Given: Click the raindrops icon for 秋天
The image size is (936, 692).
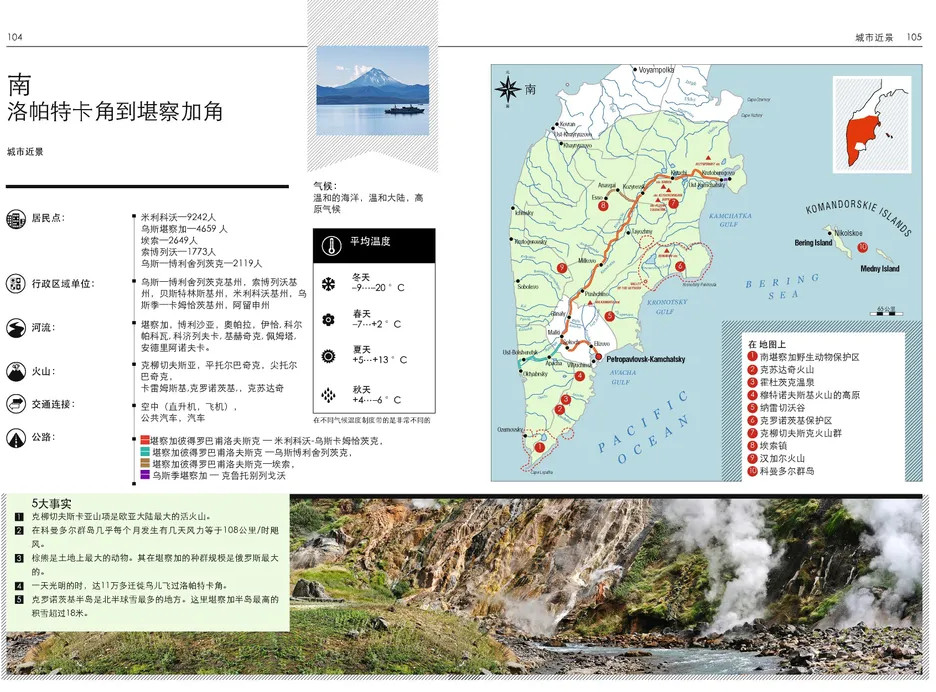Looking at the screenshot, I should (327, 396).
